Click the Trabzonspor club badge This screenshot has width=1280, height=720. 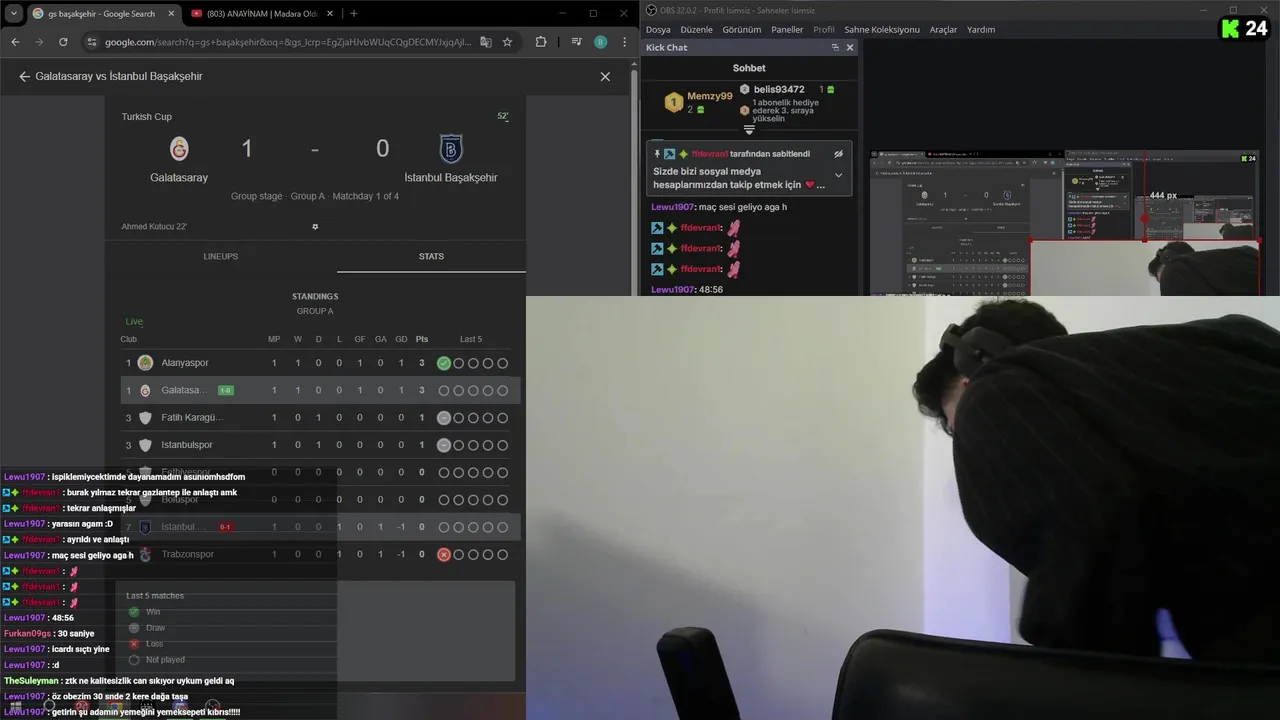(145, 554)
